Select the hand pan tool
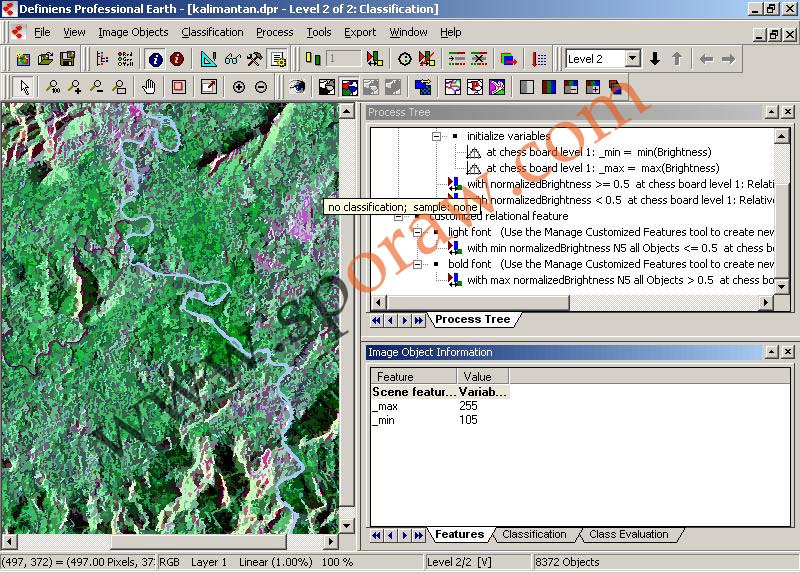The width and height of the screenshot is (800, 574). tap(149, 87)
